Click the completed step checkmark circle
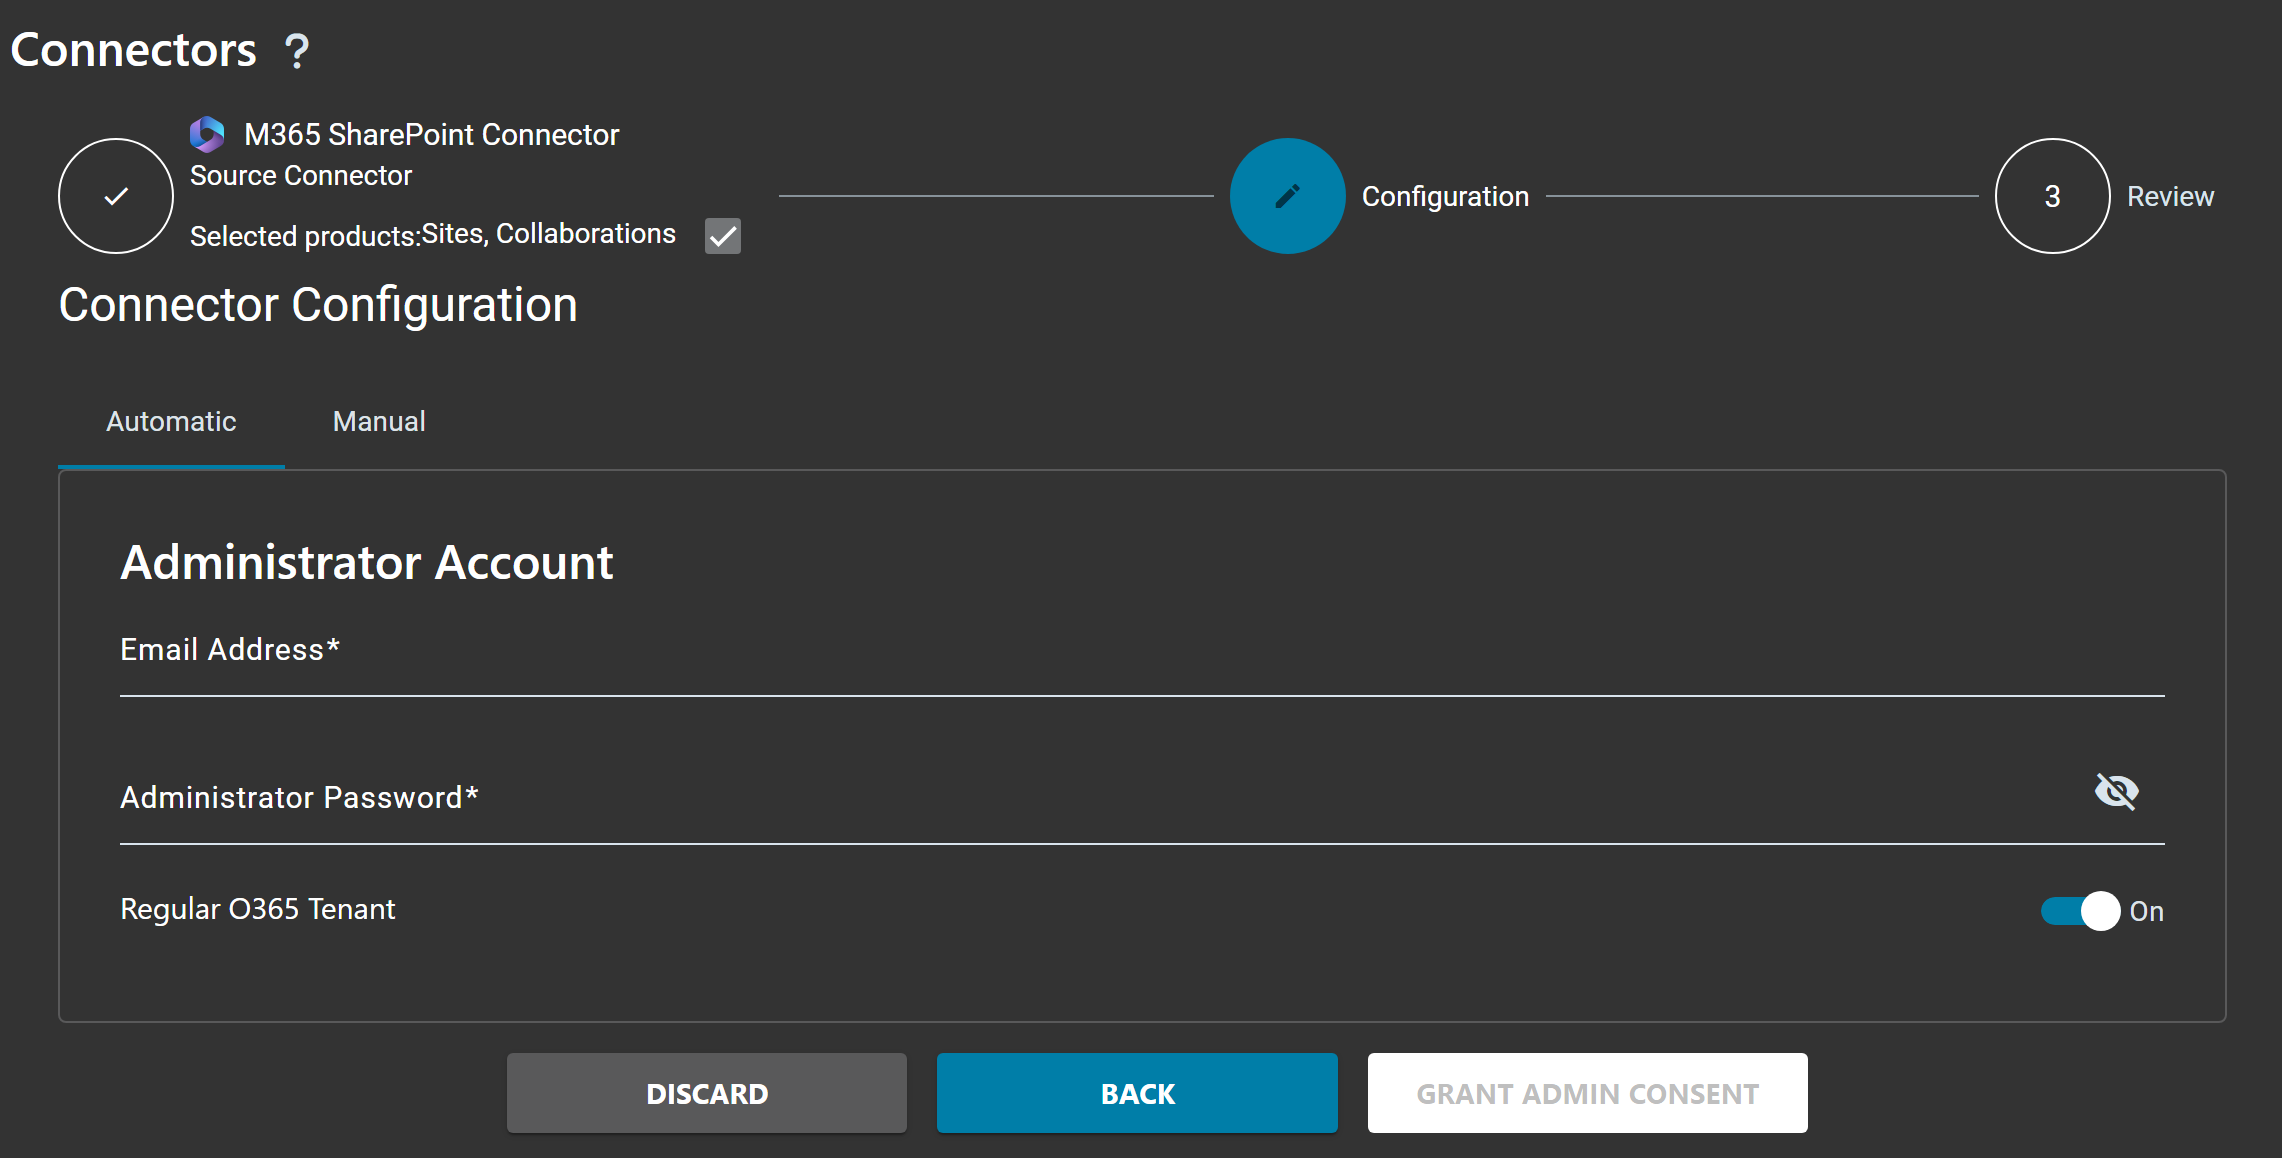 pyautogui.click(x=116, y=196)
